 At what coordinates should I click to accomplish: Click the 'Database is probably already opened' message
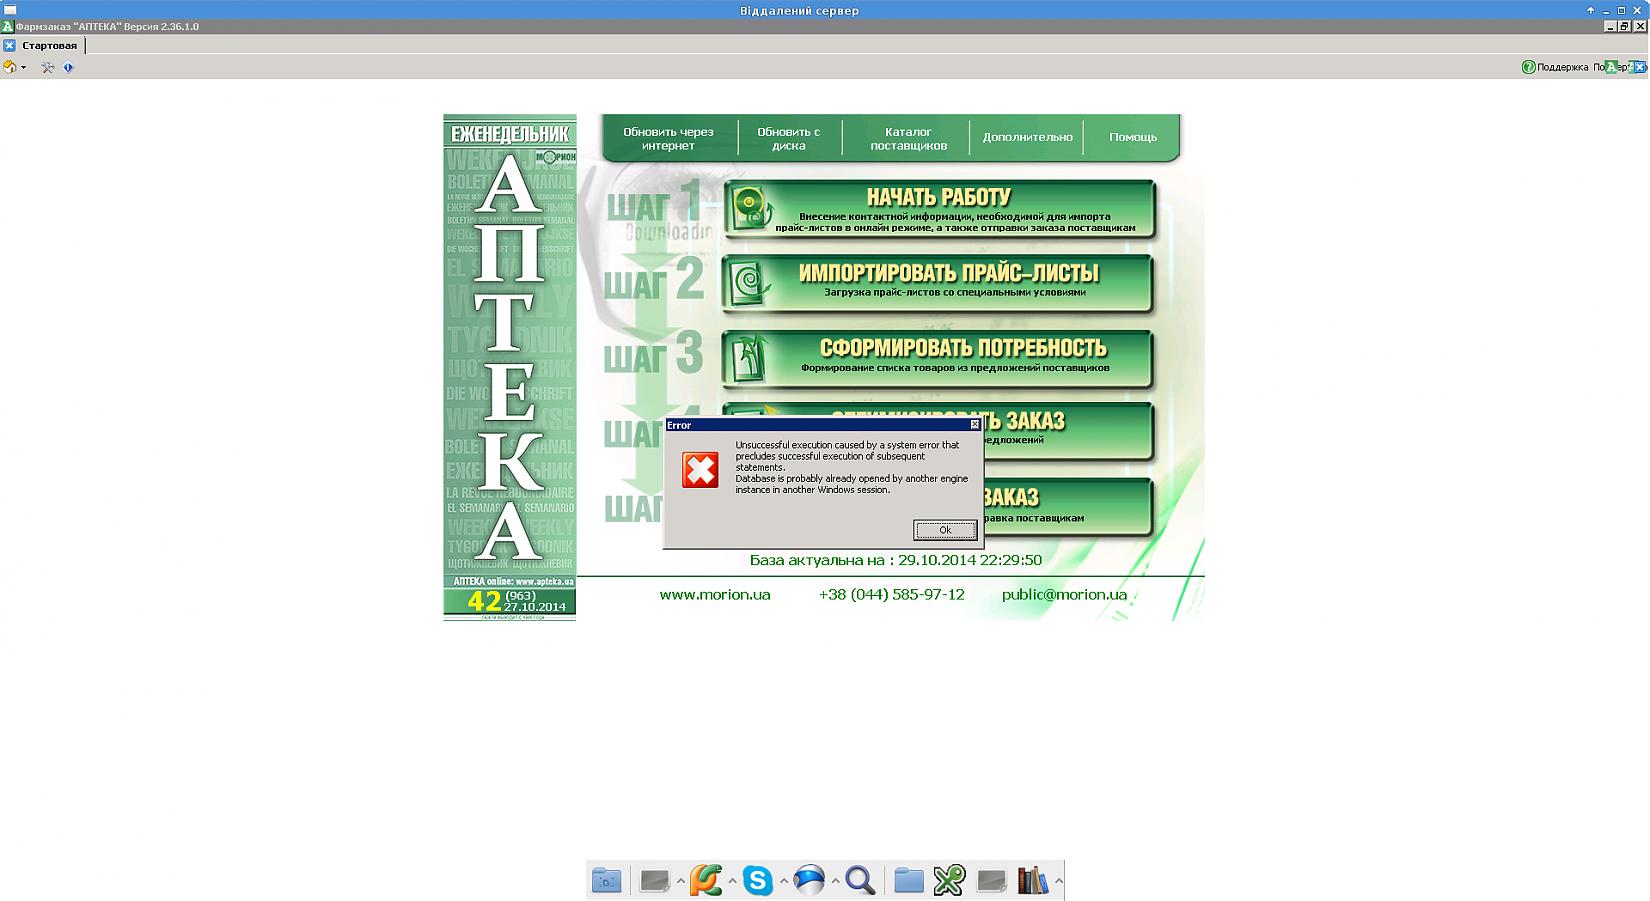coord(852,484)
